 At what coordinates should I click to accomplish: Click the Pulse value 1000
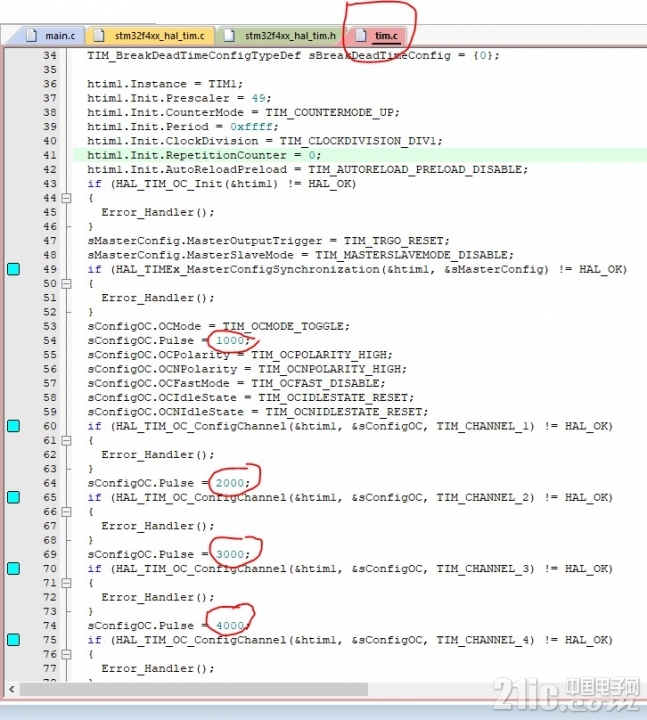point(230,340)
